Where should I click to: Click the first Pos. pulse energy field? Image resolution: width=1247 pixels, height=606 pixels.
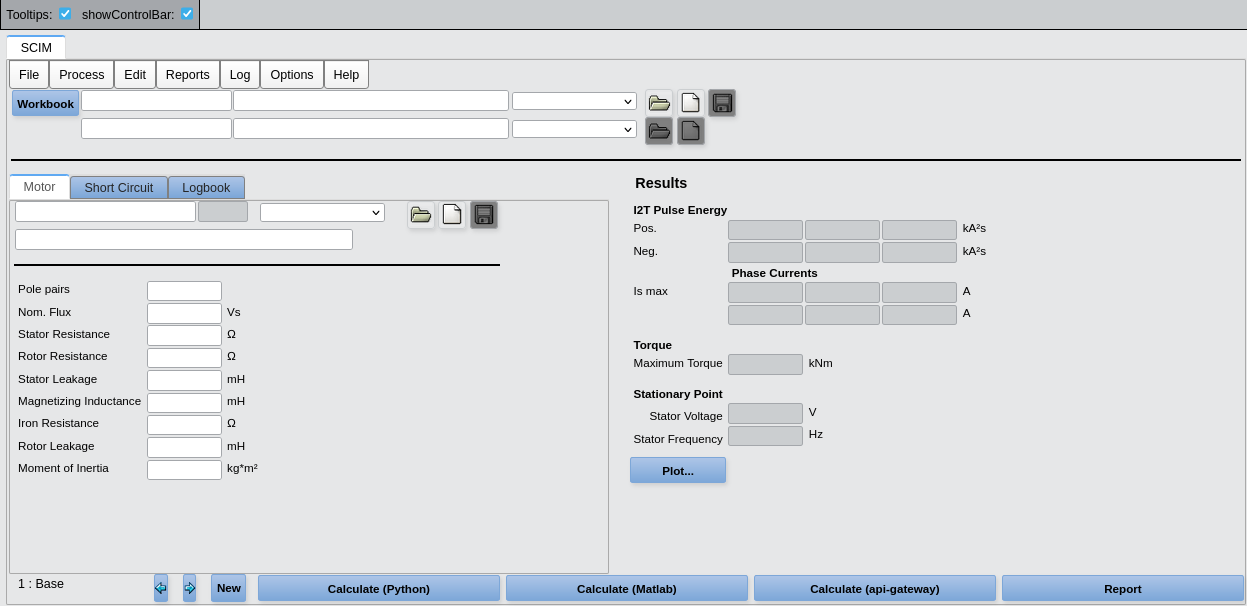[765, 230]
